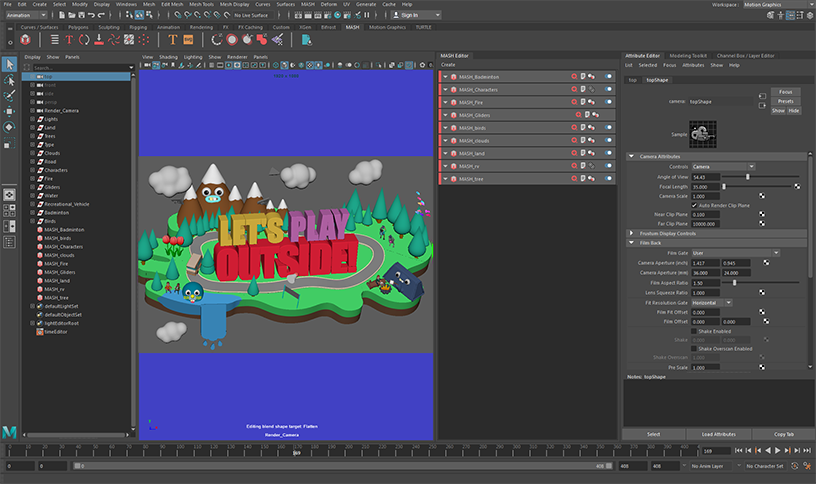The height and width of the screenshot is (484, 816).
Task: Open the Fit Resolution Gate dropdown
Action: (713, 302)
